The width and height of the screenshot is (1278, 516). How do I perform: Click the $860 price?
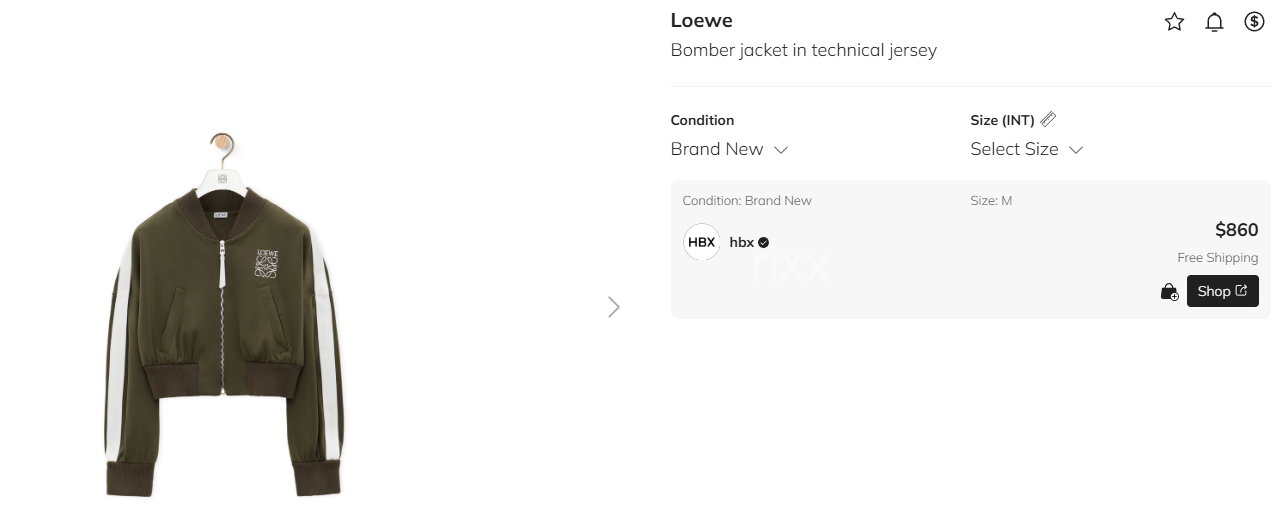click(1236, 230)
